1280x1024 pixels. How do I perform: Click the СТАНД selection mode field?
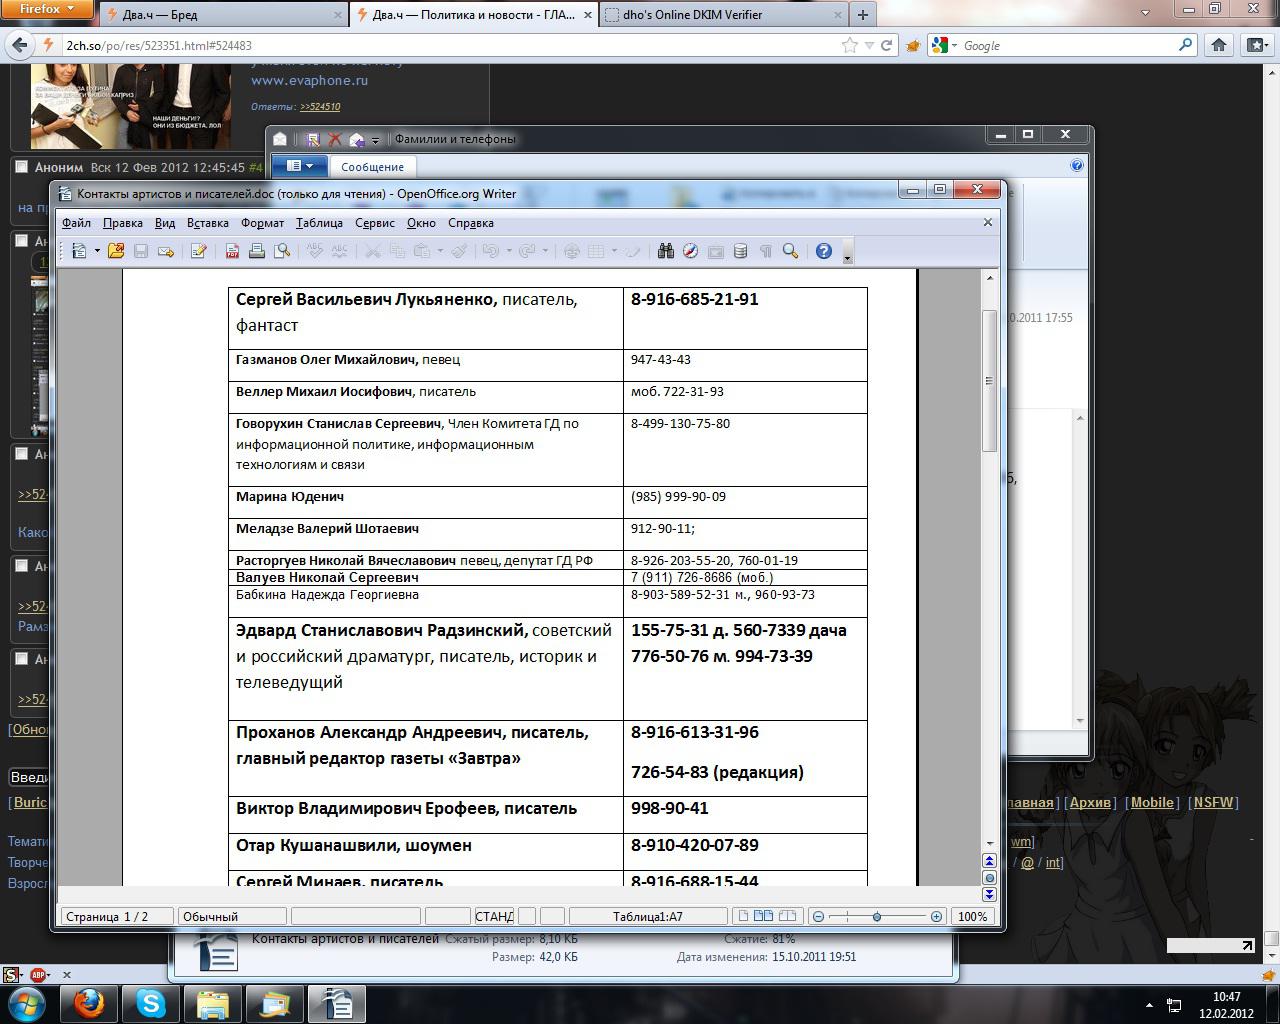[494, 916]
